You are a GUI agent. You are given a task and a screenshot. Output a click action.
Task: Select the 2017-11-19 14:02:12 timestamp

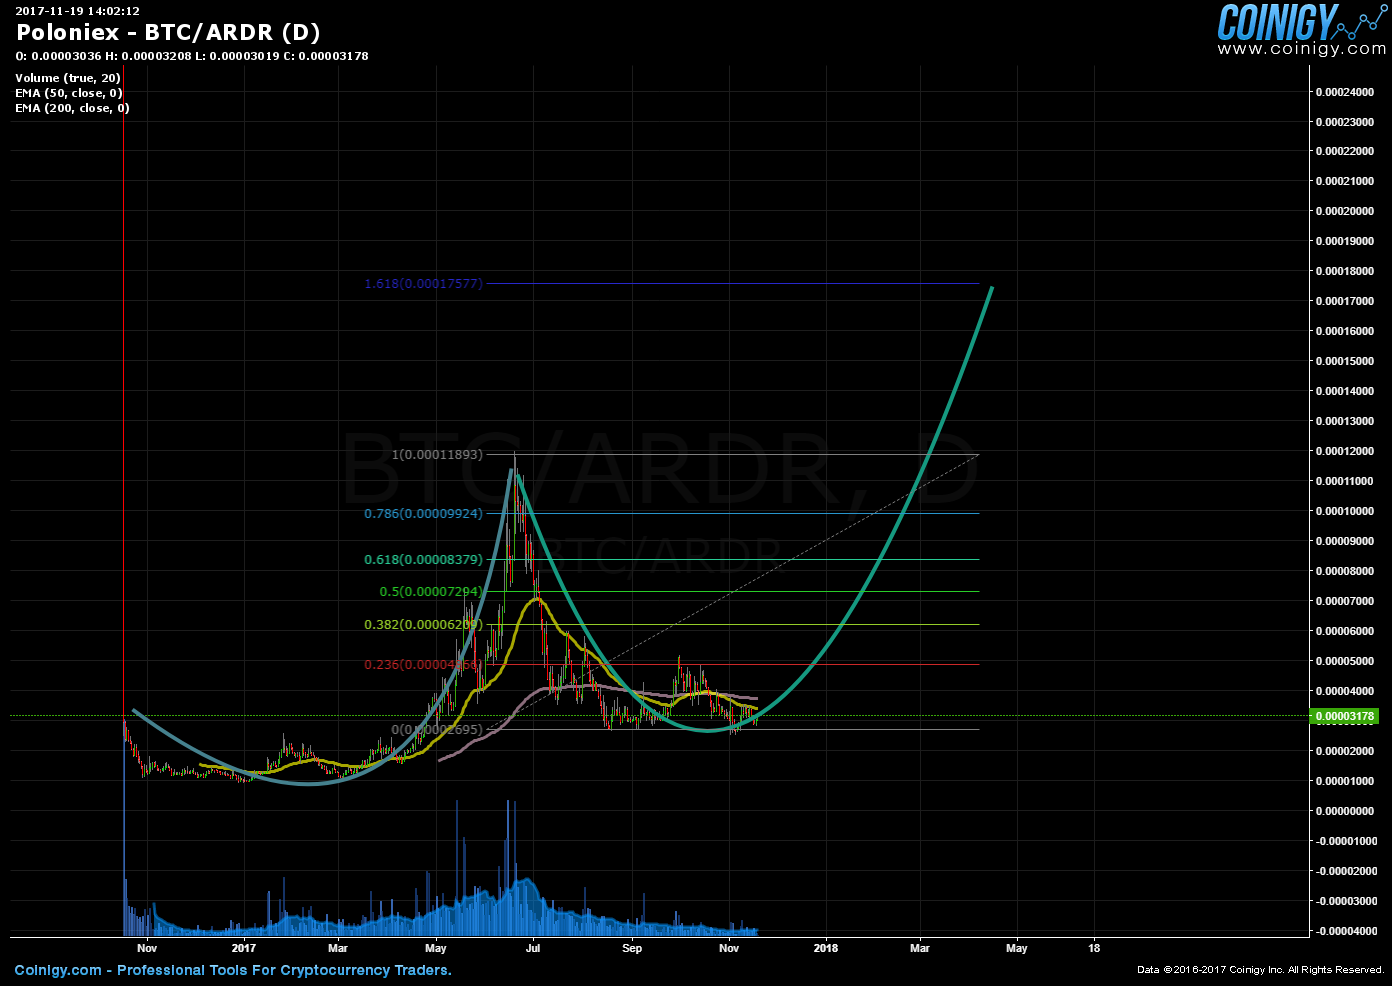pos(77,11)
